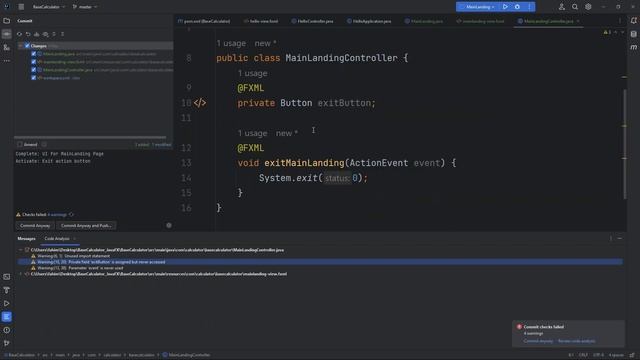Select the Code Analysis tab
The height and width of the screenshot is (360, 640).
click(x=57, y=239)
